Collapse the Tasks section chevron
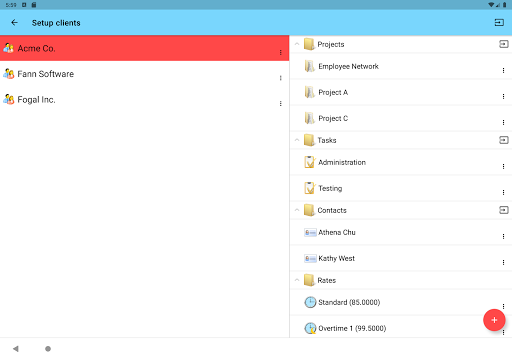The image size is (512, 360). pyautogui.click(x=297, y=140)
